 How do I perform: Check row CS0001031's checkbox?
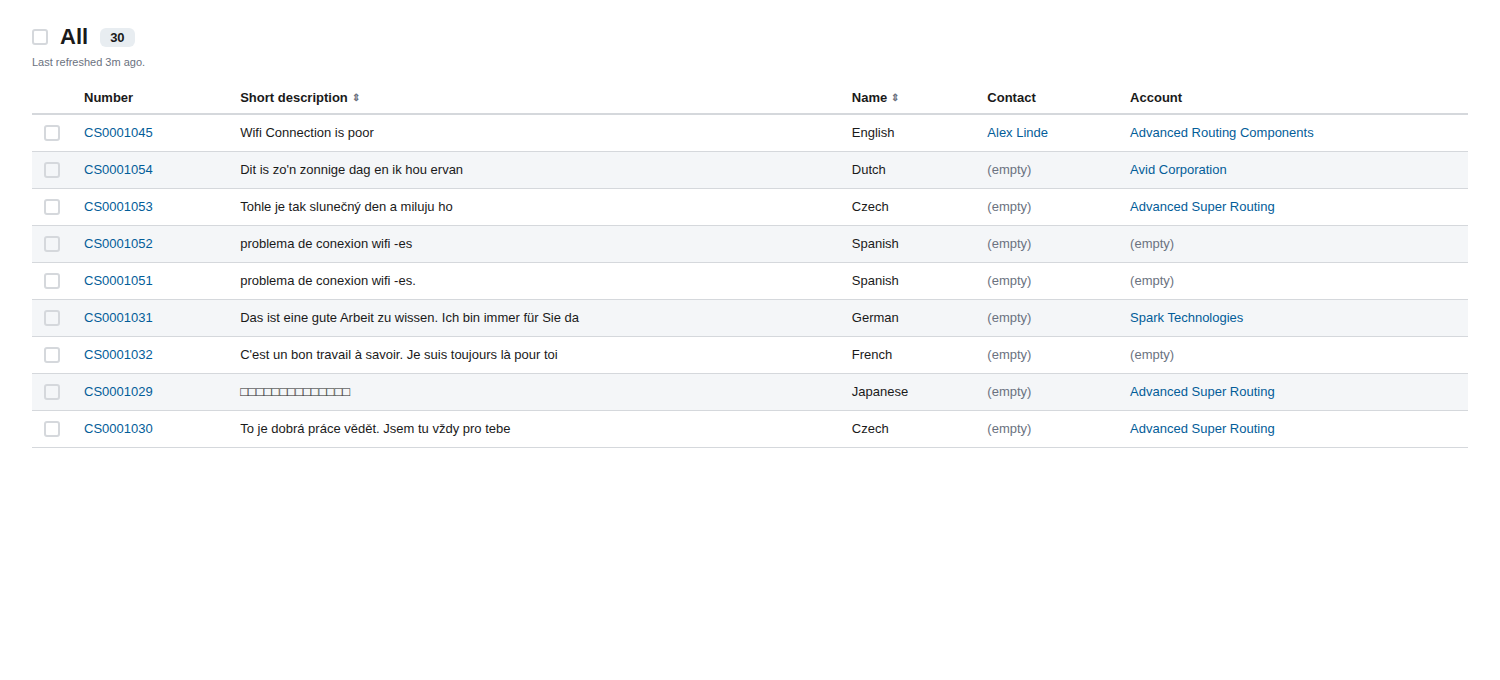click(x=52, y=318)
